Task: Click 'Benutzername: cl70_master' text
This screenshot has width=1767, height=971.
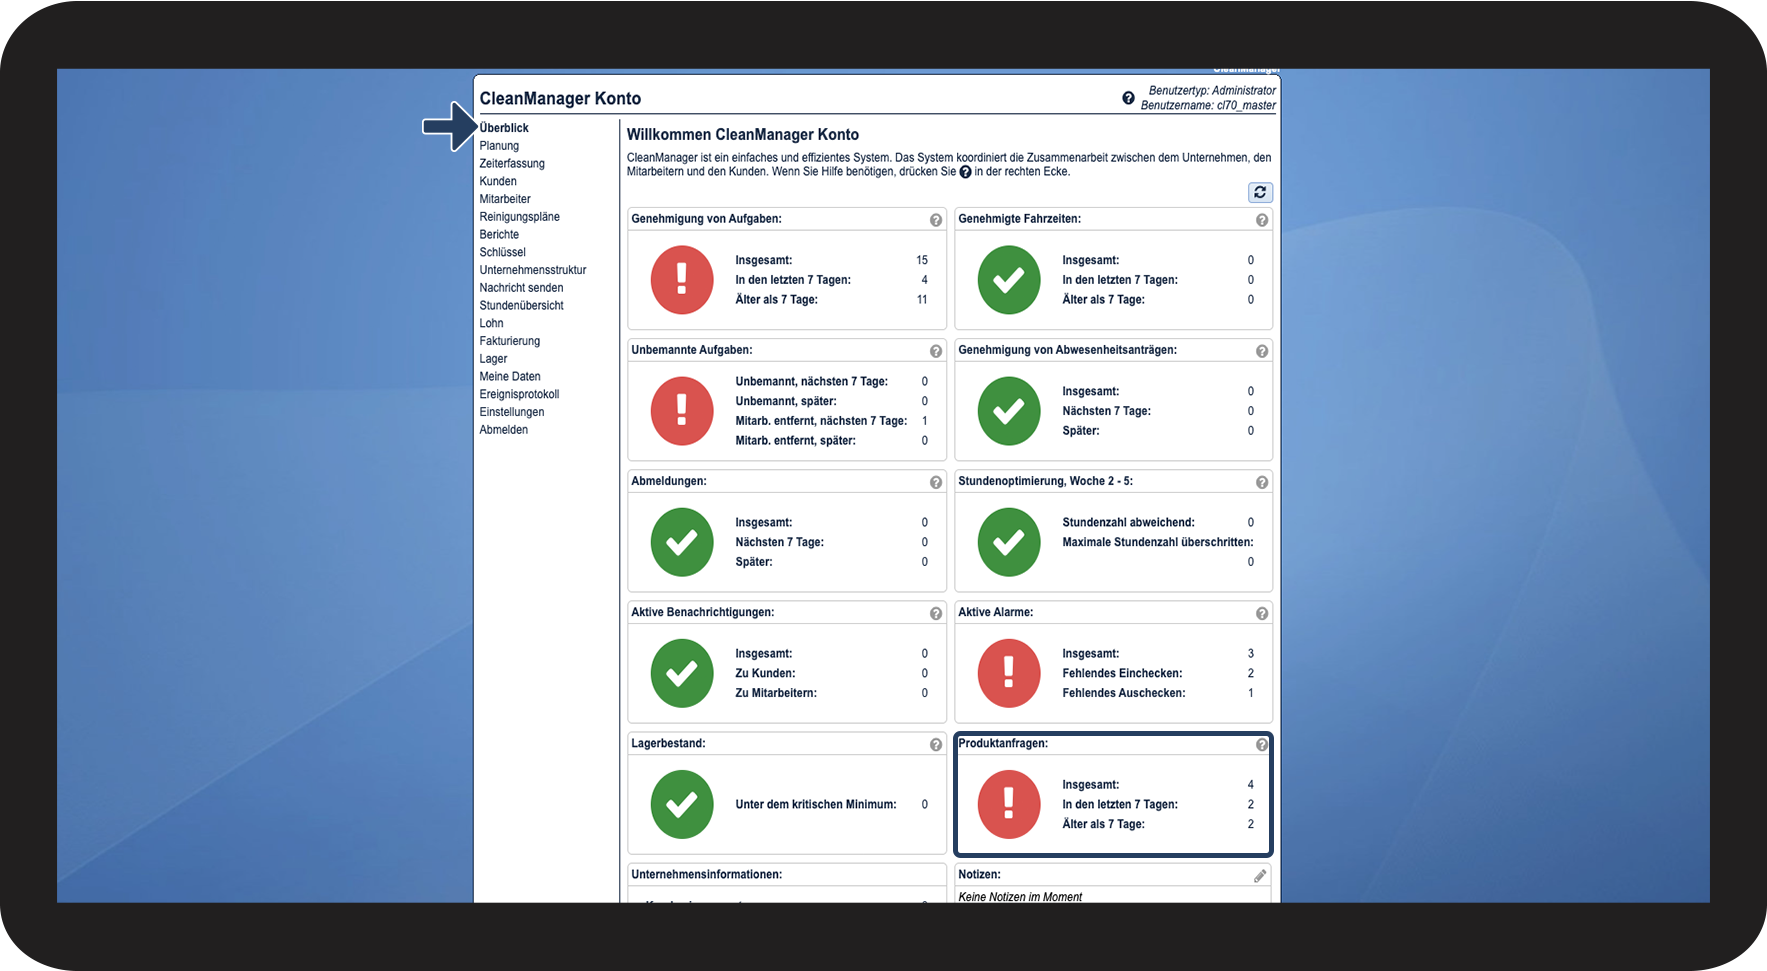Action: (x=1208, y=105)
